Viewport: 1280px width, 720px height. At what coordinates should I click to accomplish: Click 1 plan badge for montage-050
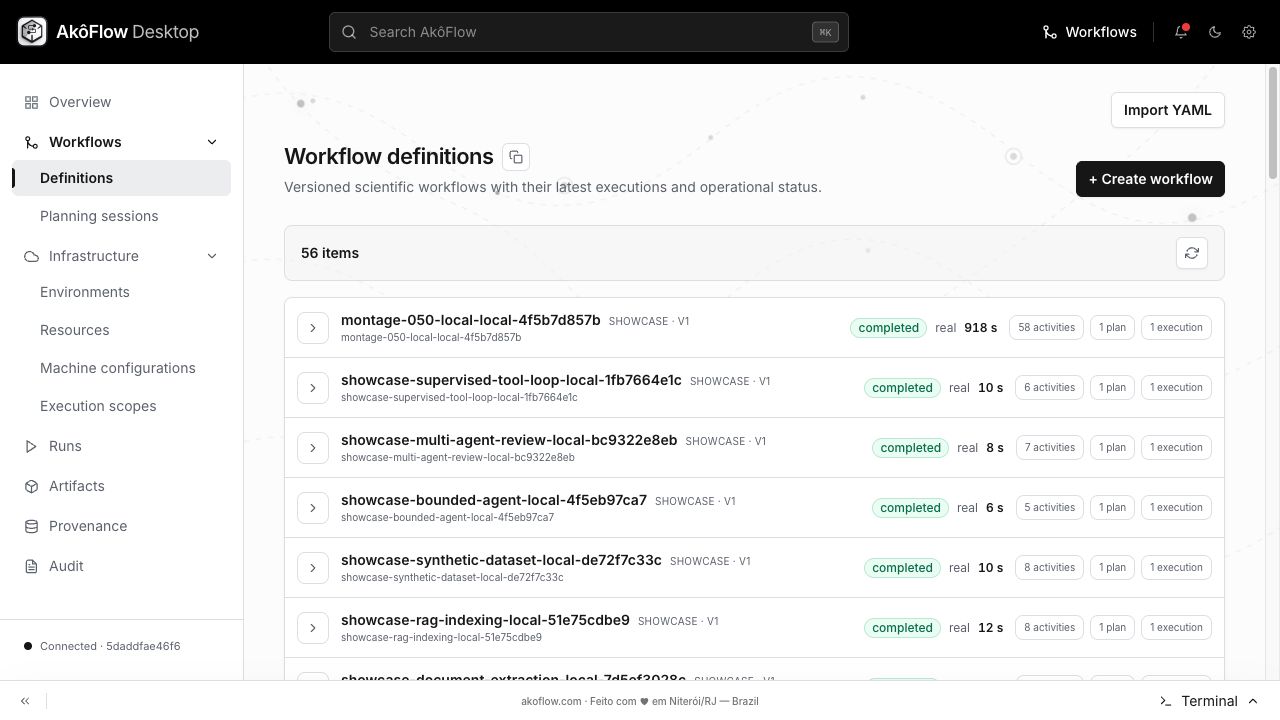[x=1112, y=328]
